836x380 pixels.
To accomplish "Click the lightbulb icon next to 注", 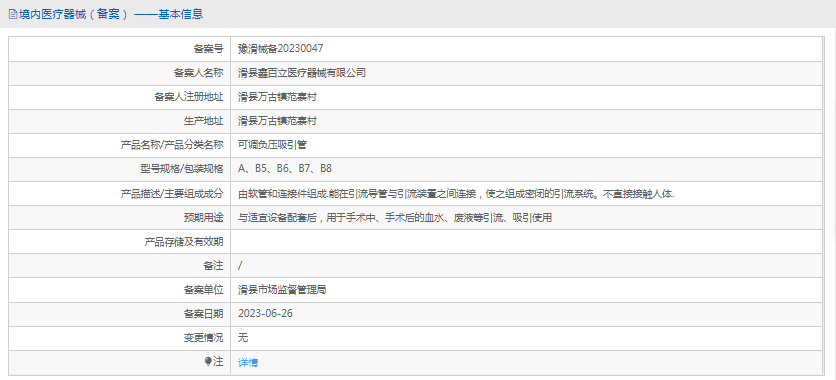I will 208,362.
